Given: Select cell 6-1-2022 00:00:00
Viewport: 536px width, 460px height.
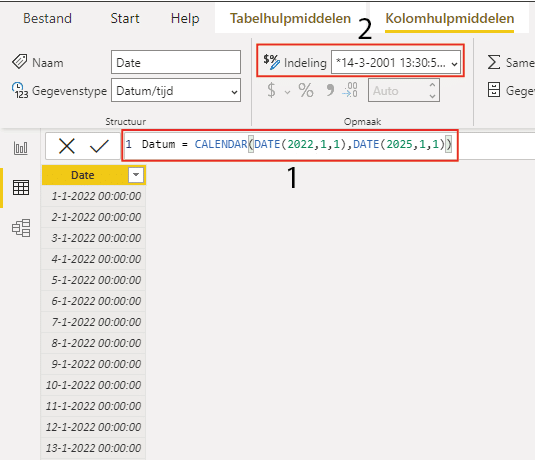Looking at the screenshot, I should pyautogui.click(x=94, y=301).
